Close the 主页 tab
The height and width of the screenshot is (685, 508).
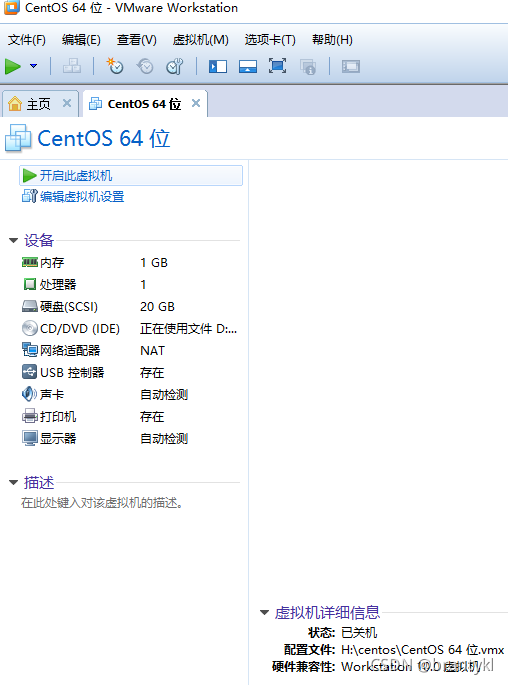point(67,103)
